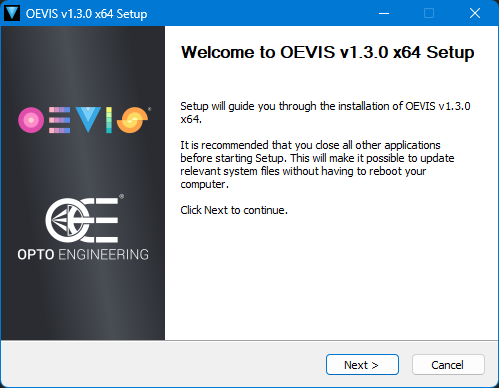The width and height of the screenshot is (499, 388).
Task: Cancel the OEVIS setup
Action: click(448, 365)
